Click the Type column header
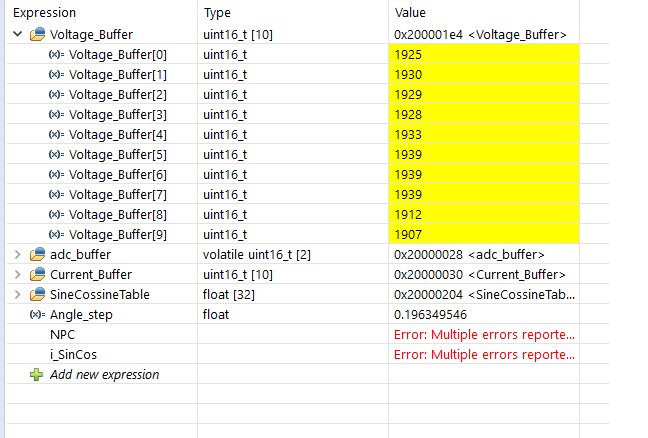This screenshot has height=438, width=648. coord(217,13)
